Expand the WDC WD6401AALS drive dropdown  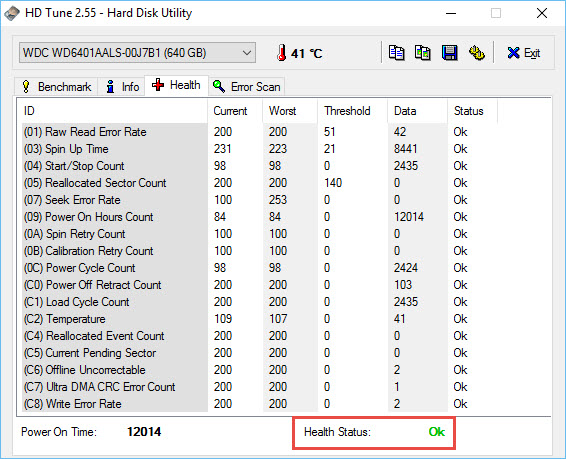138,53
